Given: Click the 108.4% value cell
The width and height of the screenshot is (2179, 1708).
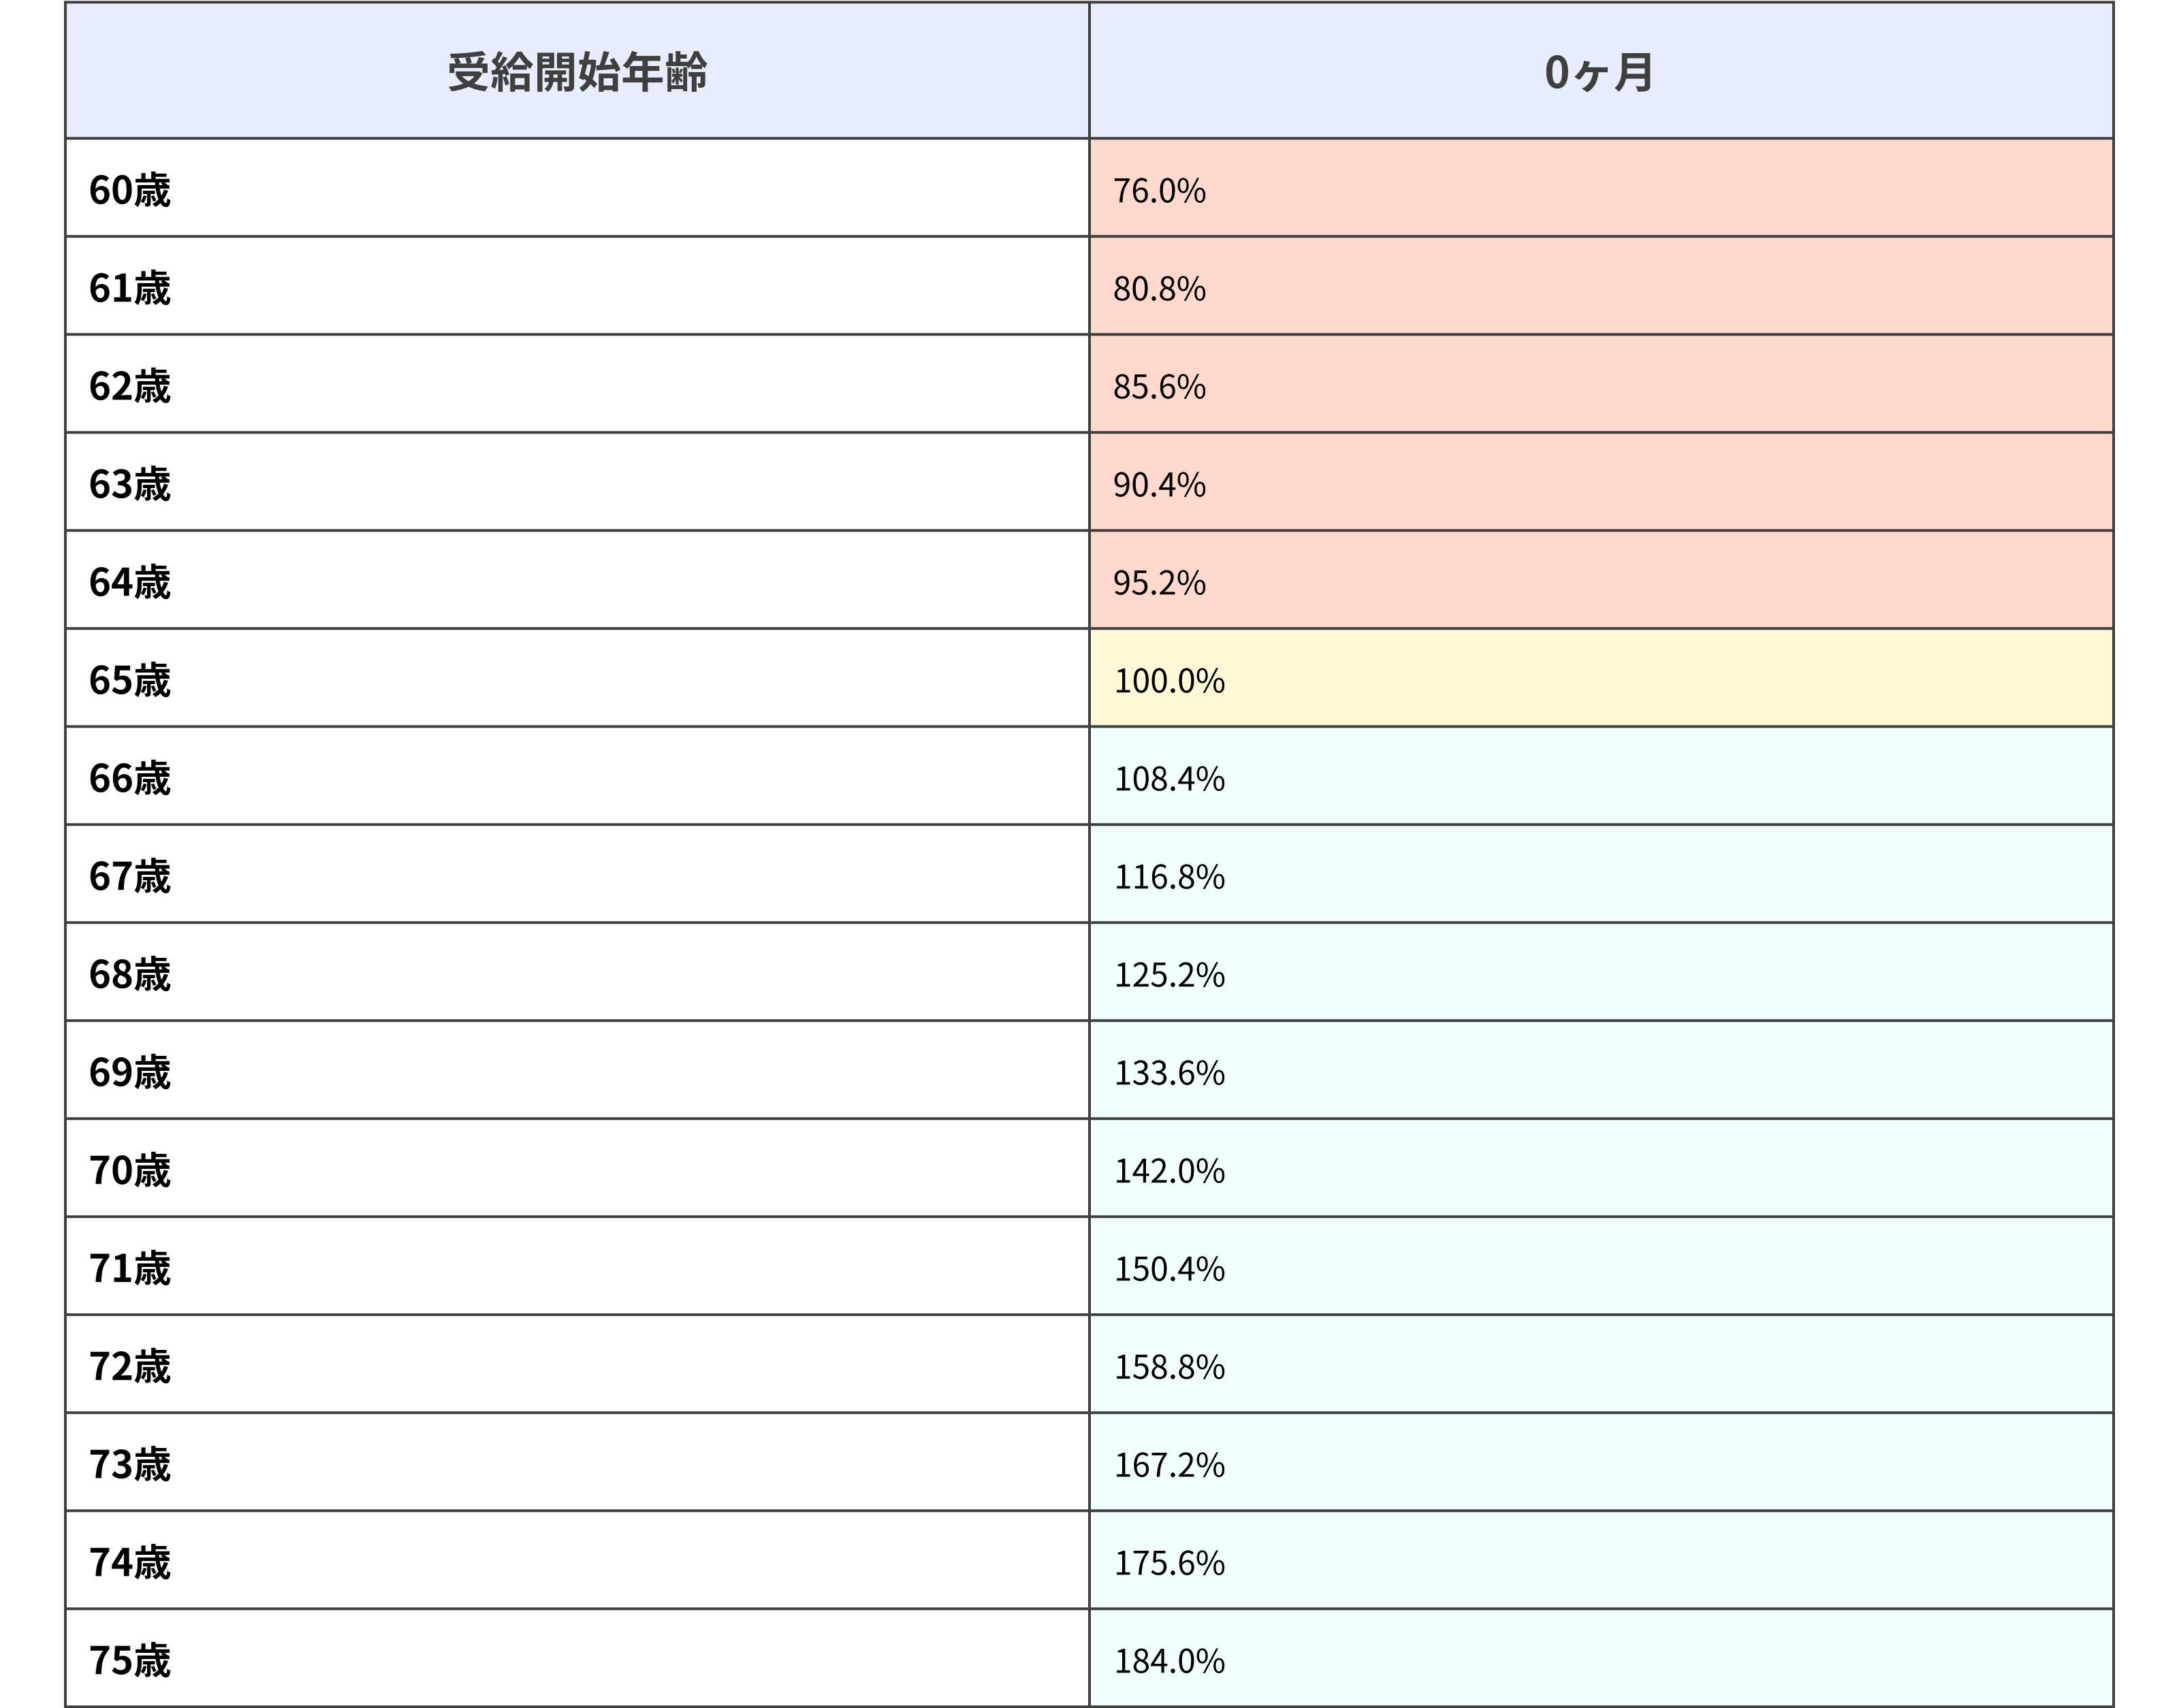Looking at the screenshot, I should (x=1169, y=778).
